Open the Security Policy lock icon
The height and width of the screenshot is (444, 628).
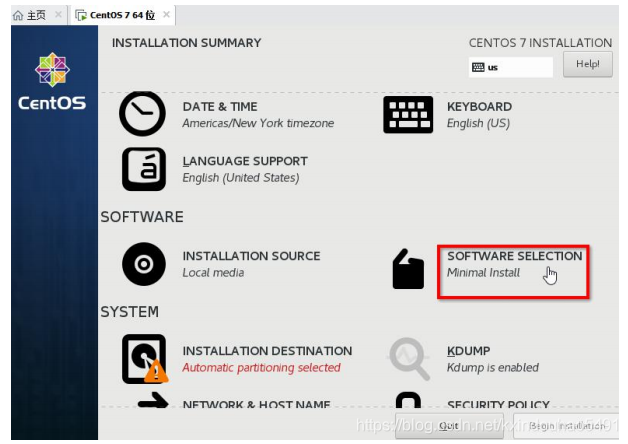point(408,400)
